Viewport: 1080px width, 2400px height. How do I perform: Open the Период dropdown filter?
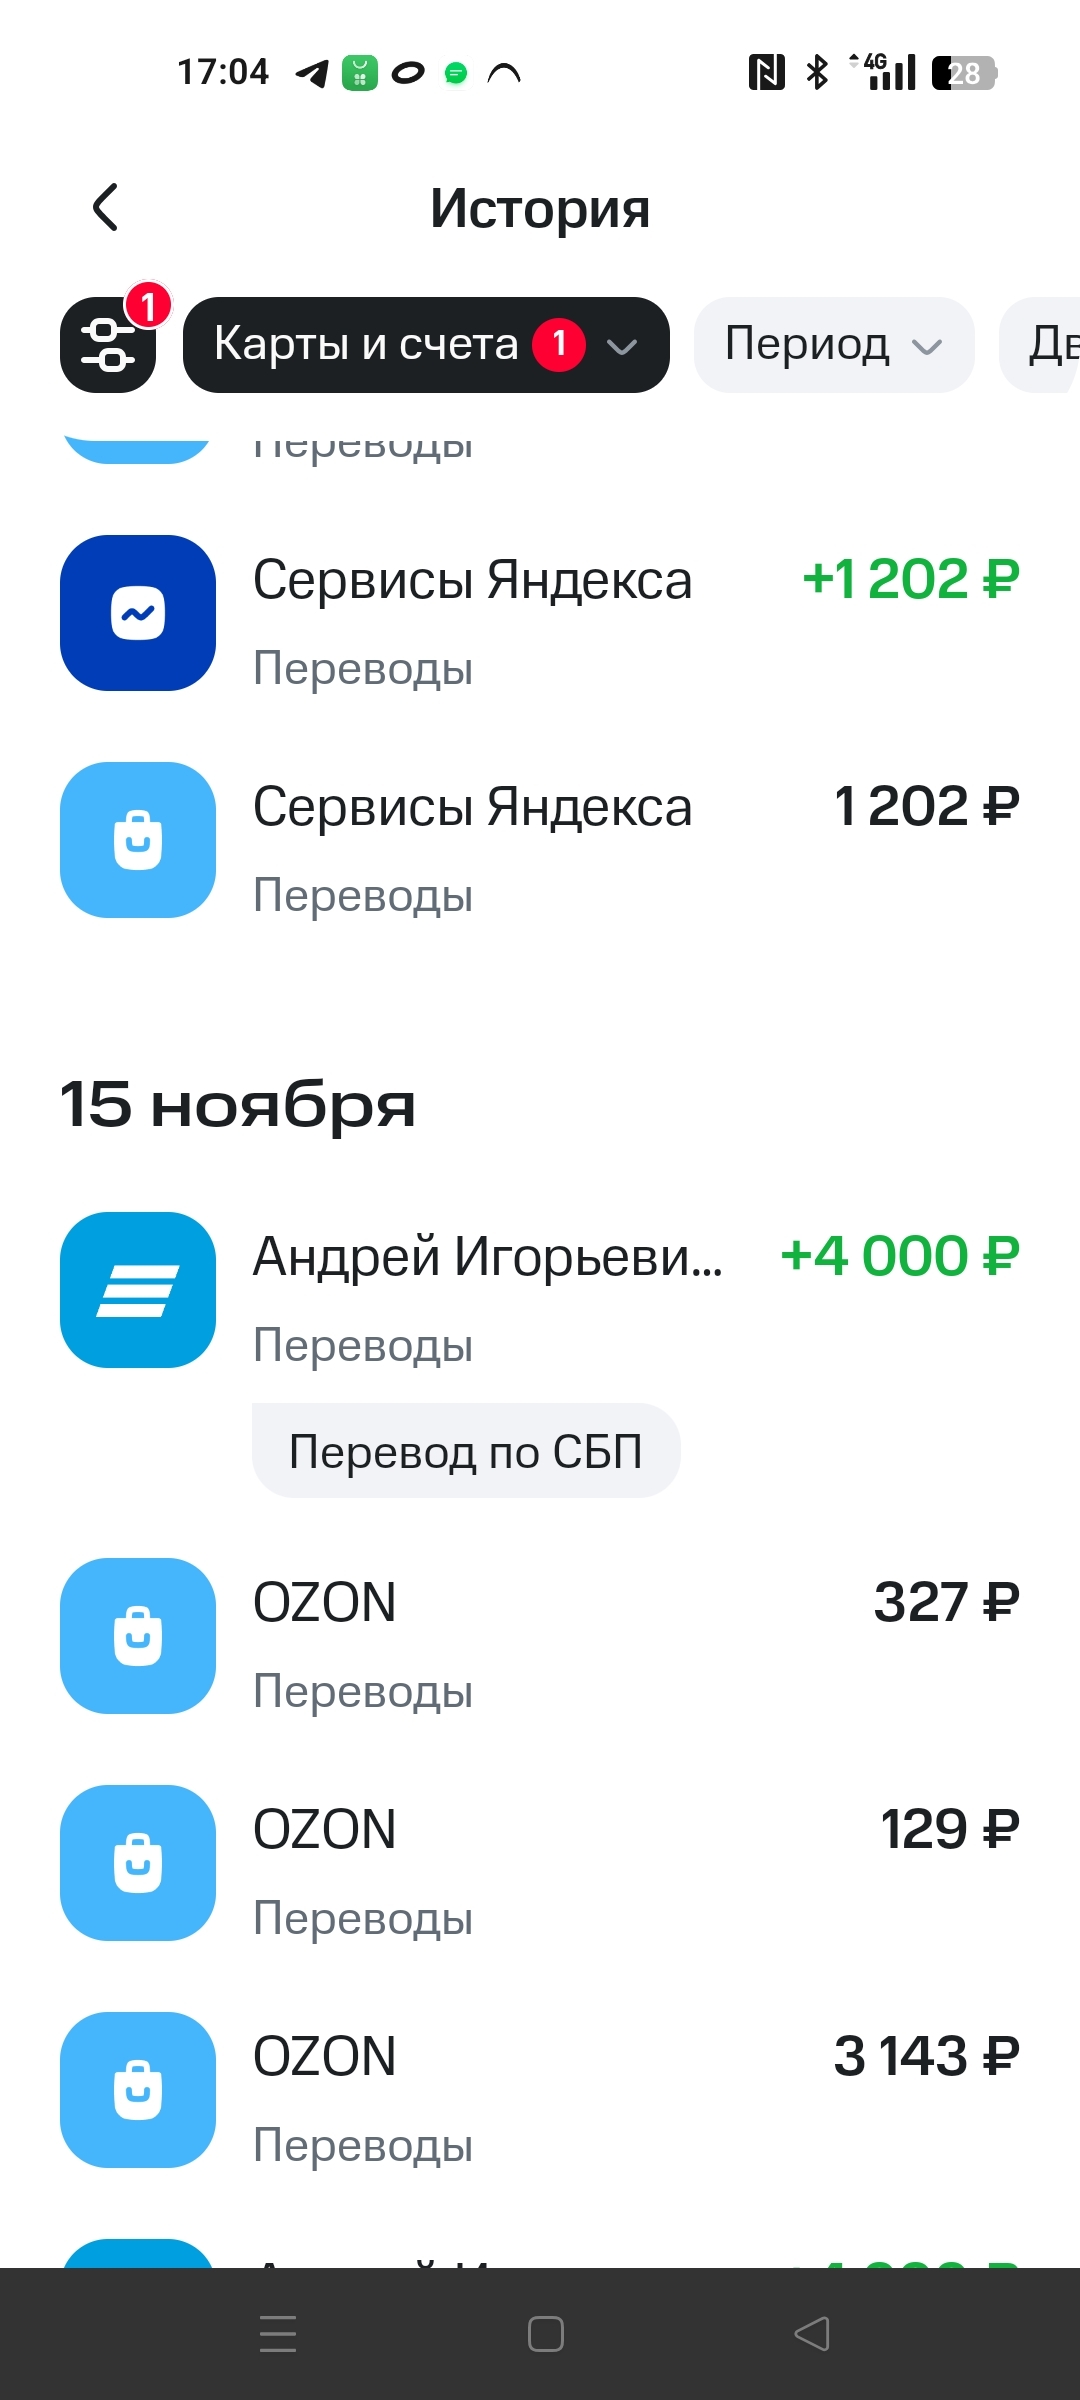point(833,345)
